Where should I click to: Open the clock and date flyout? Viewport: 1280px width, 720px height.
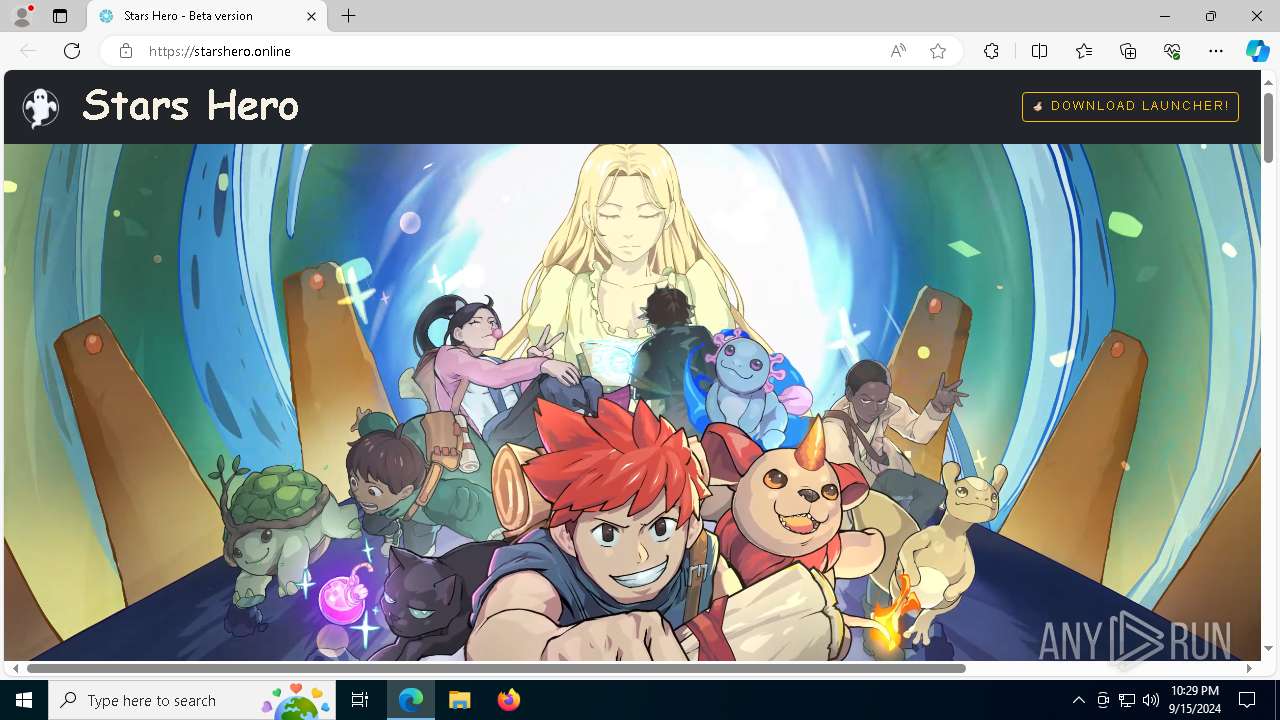pos(1194,700)
